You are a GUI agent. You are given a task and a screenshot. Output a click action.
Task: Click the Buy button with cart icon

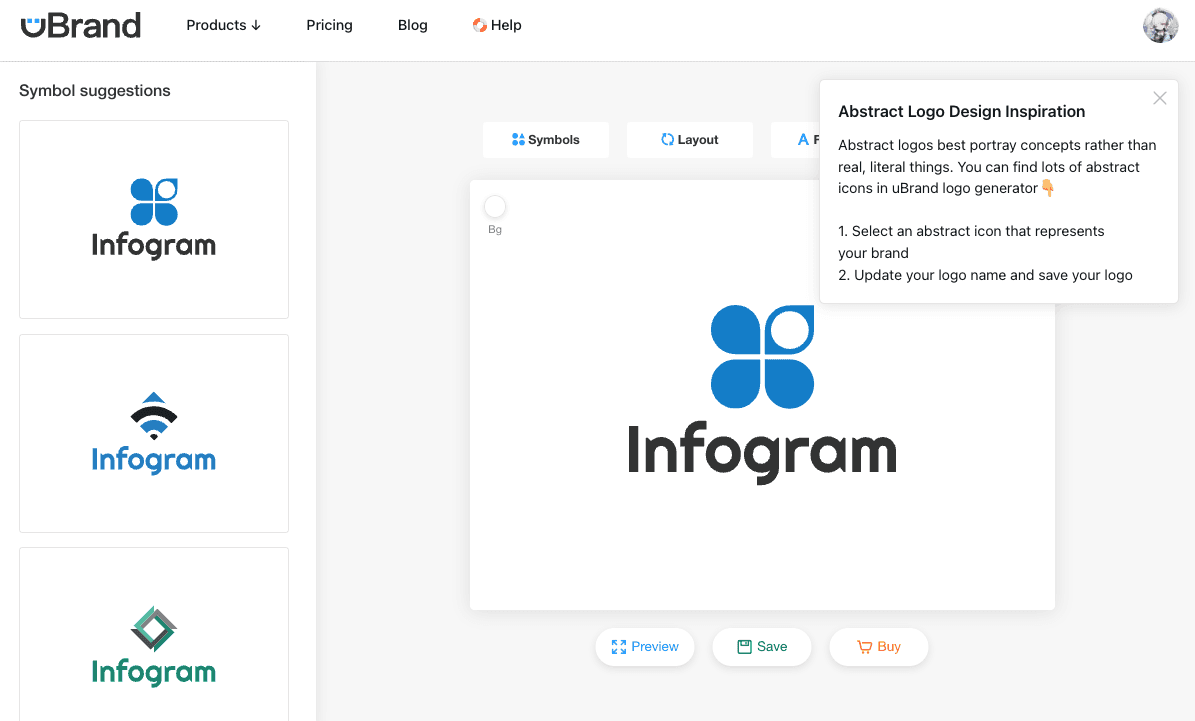[879, 647]
